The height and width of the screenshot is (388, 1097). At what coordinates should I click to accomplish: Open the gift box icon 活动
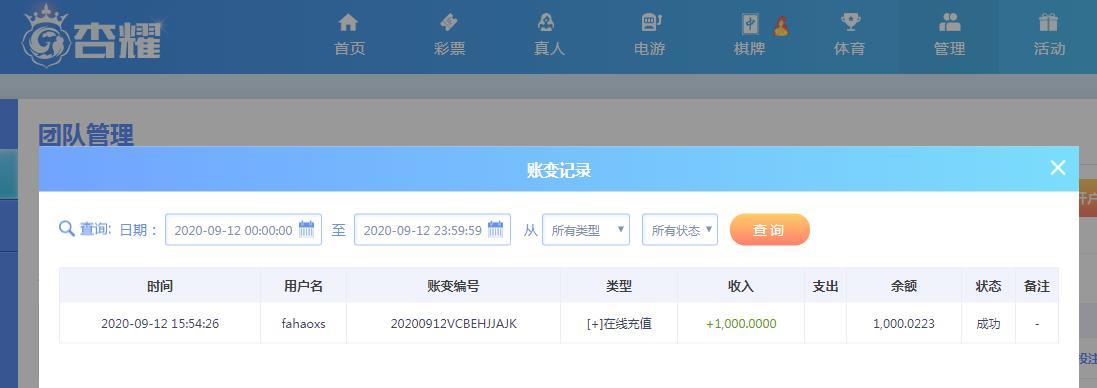(x=1048, y=22)
